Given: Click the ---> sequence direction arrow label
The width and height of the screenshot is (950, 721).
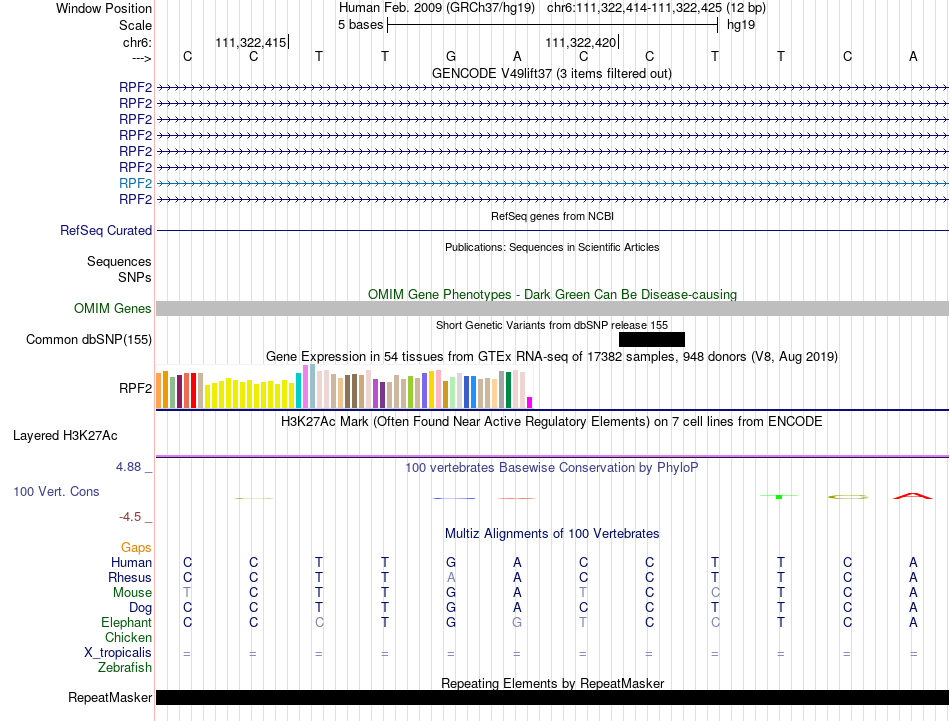Looking at the screenshot, I should click(141, 58).
